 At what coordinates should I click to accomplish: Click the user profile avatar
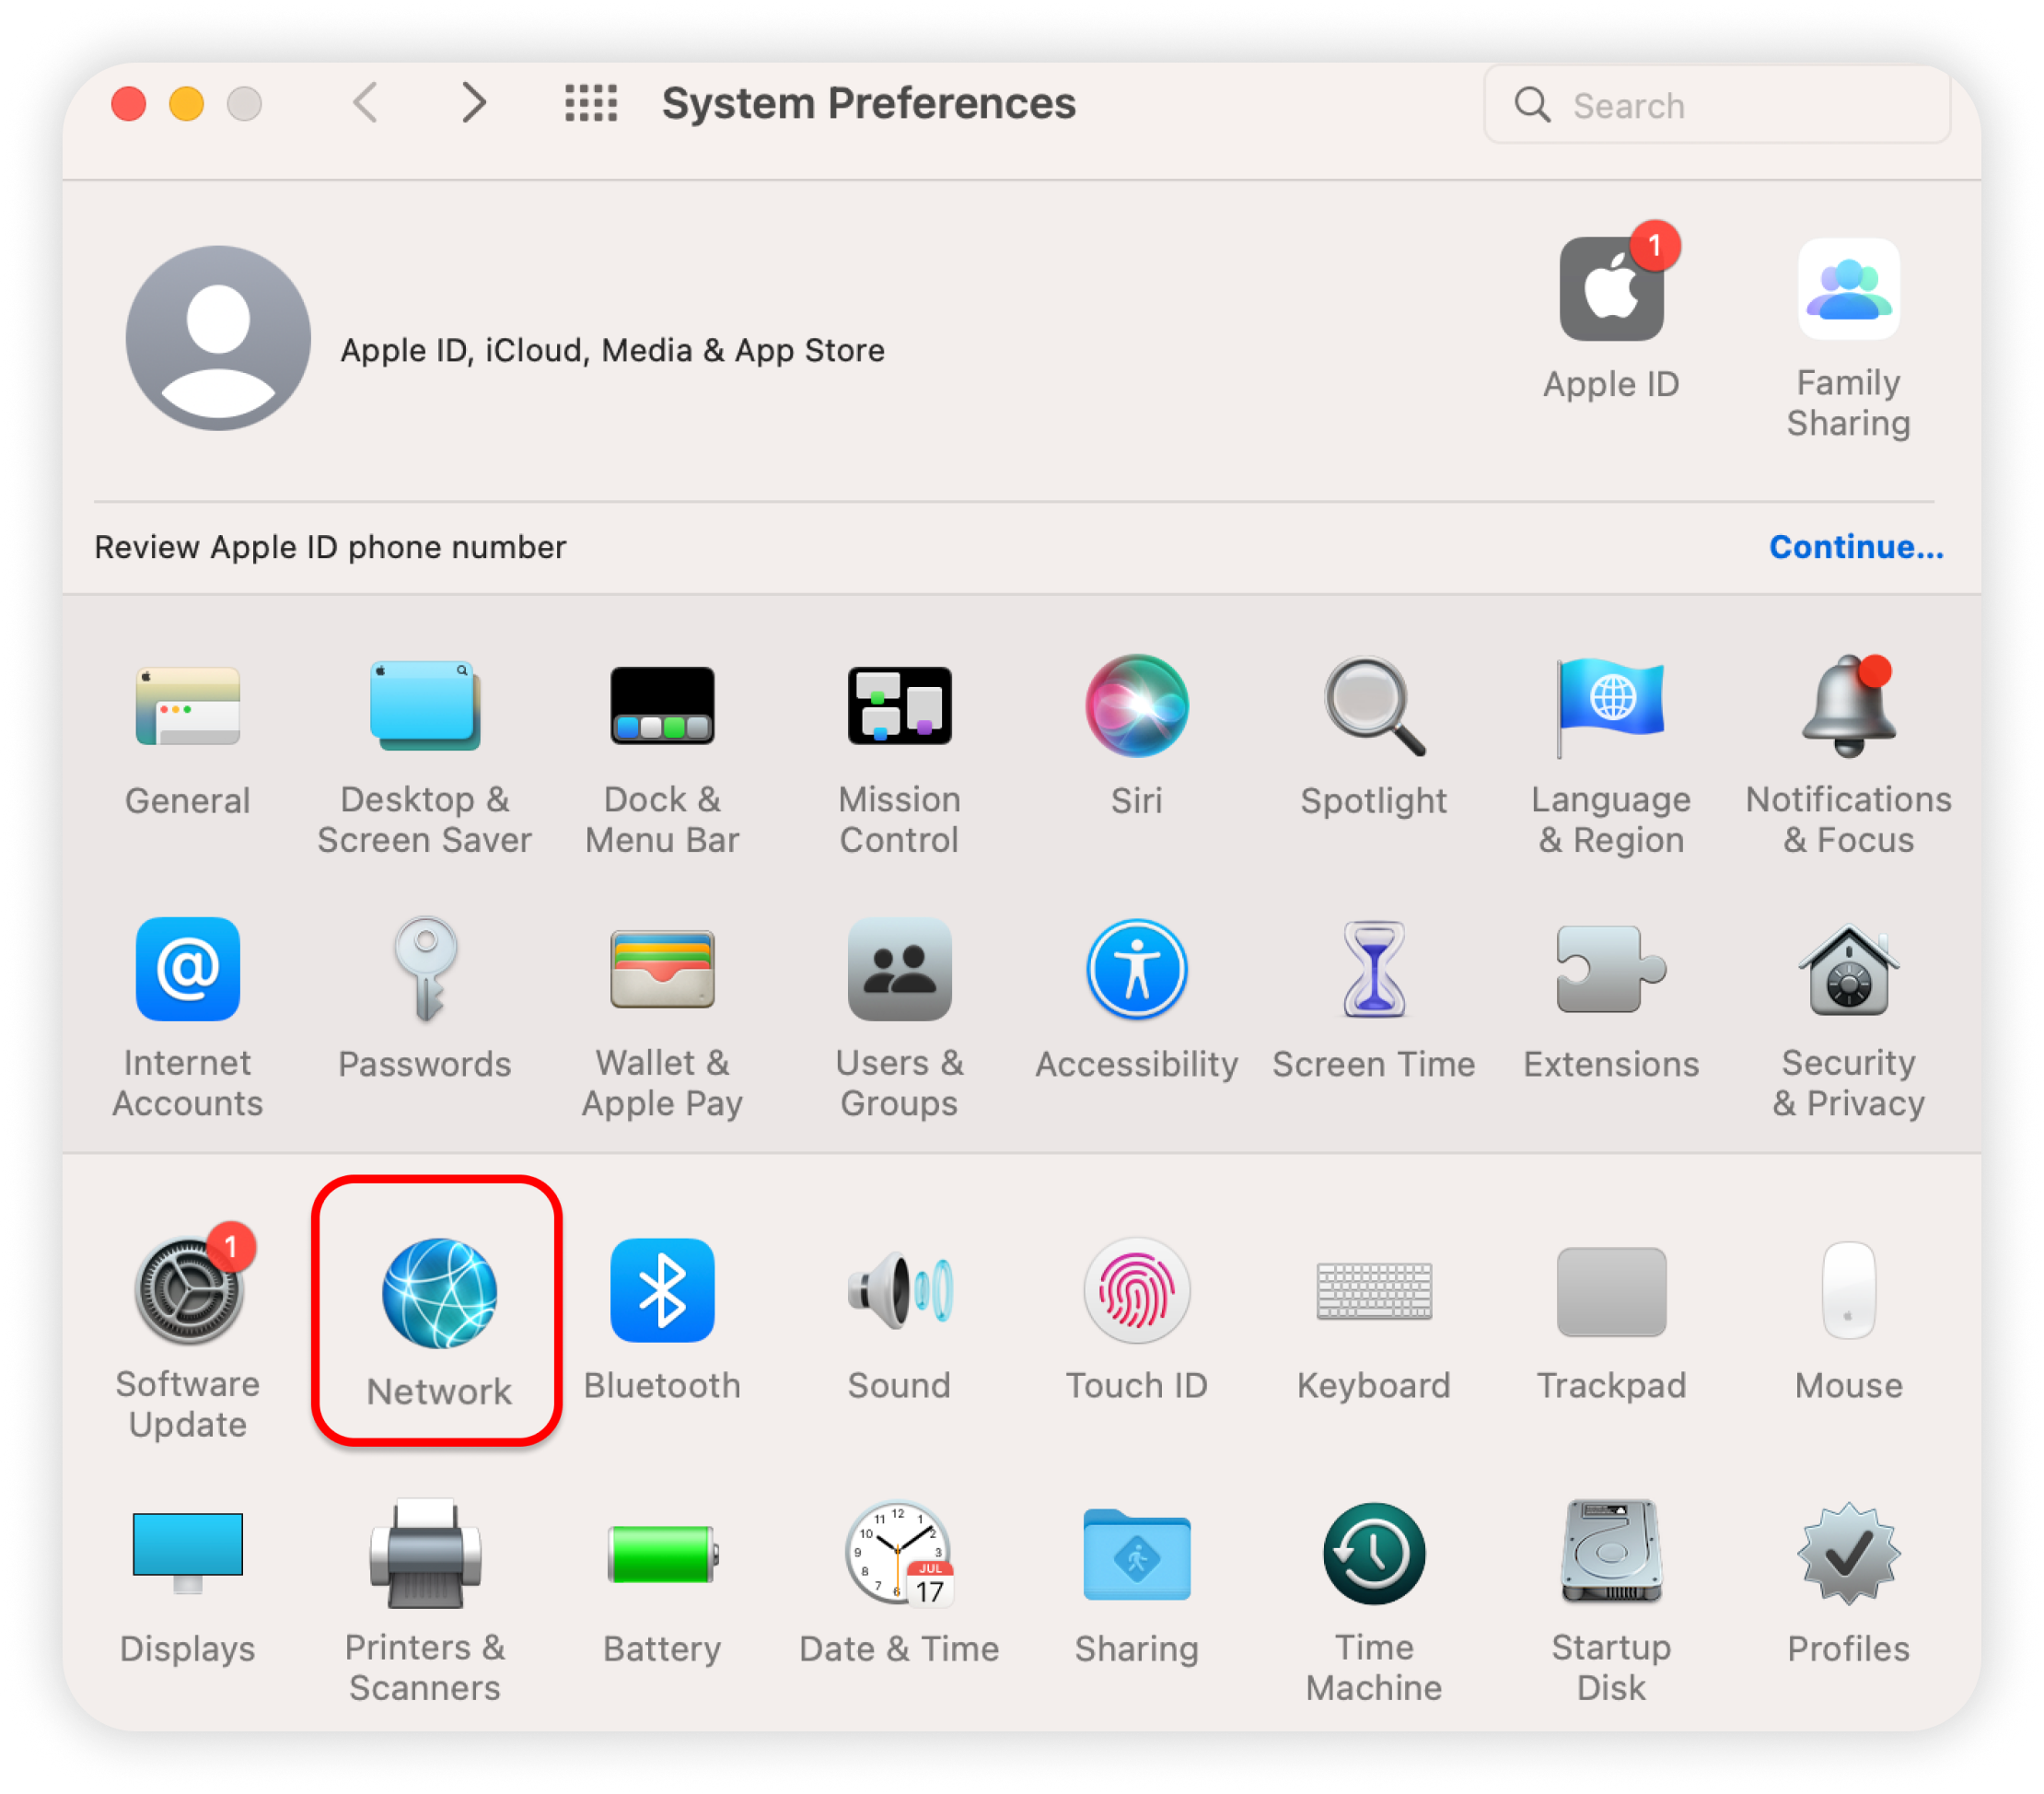pos(218,338)
